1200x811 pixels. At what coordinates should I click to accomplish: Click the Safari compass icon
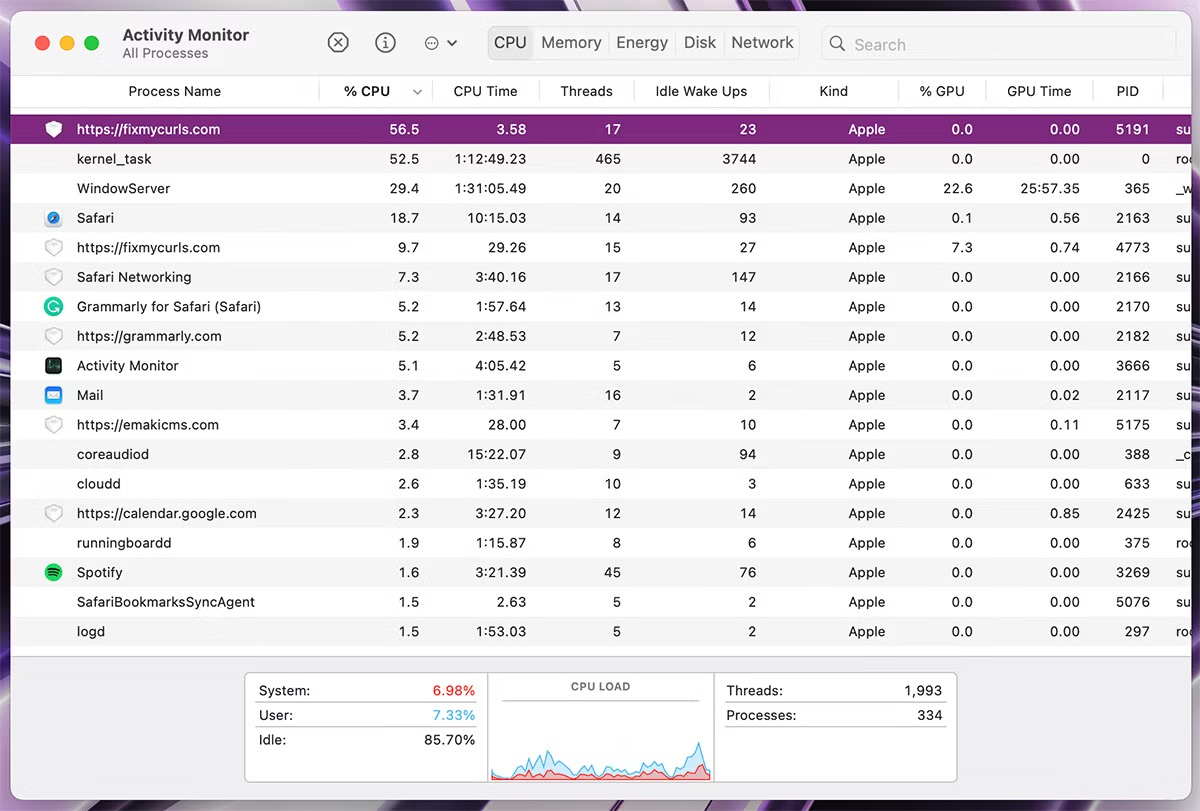pos(54,218)
